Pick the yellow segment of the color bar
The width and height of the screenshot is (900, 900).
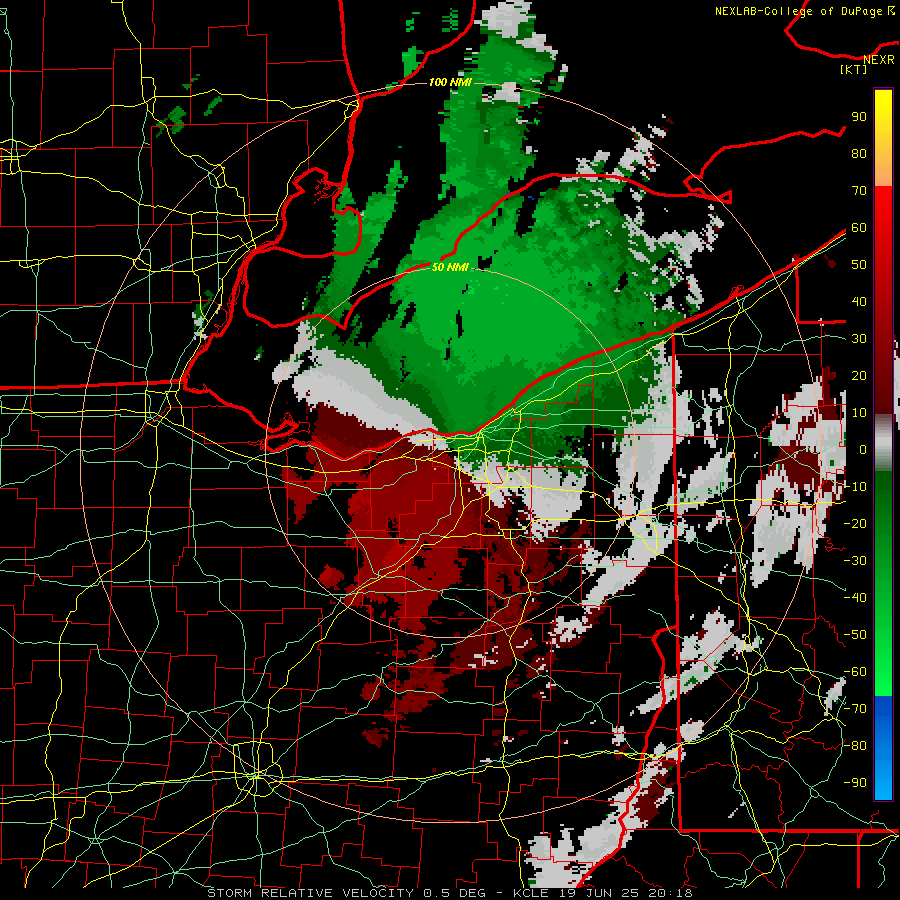point(883,138)
